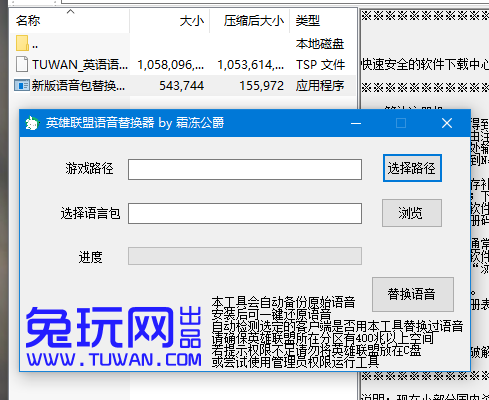The width and height of the screenshot is (489, 400).
Task: Click the 选择语言包 label
Action: click(90, 213)
